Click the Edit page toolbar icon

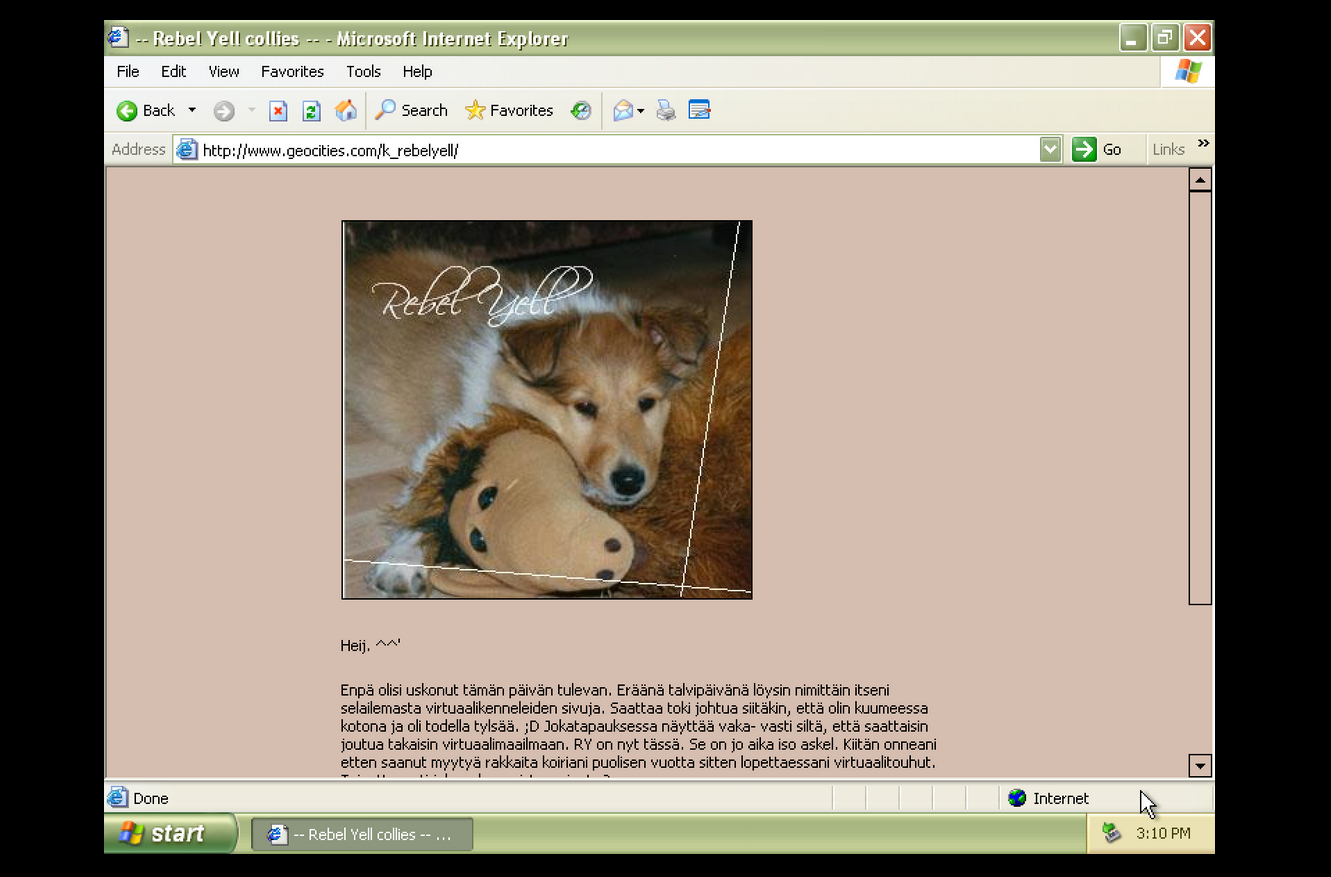pos(699,111)
